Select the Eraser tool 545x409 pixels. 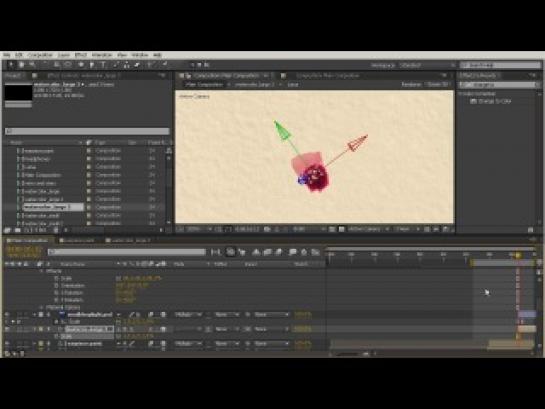(x=137, y=65)
